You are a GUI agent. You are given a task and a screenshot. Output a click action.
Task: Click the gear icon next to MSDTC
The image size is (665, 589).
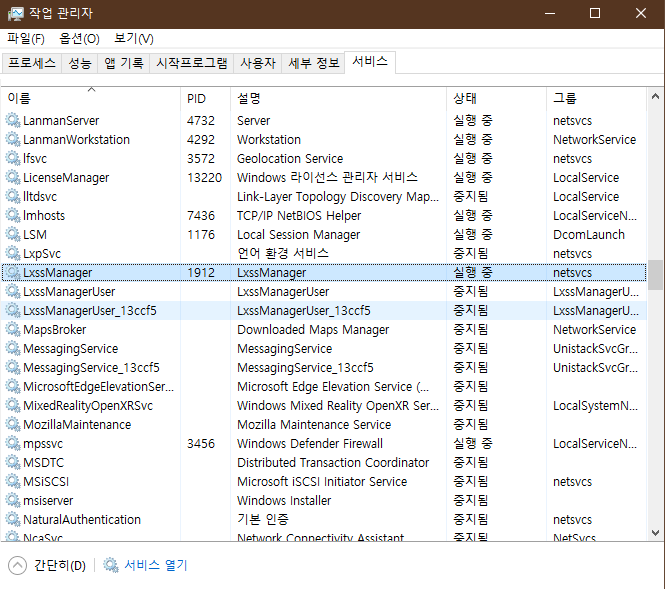point(13,462)
